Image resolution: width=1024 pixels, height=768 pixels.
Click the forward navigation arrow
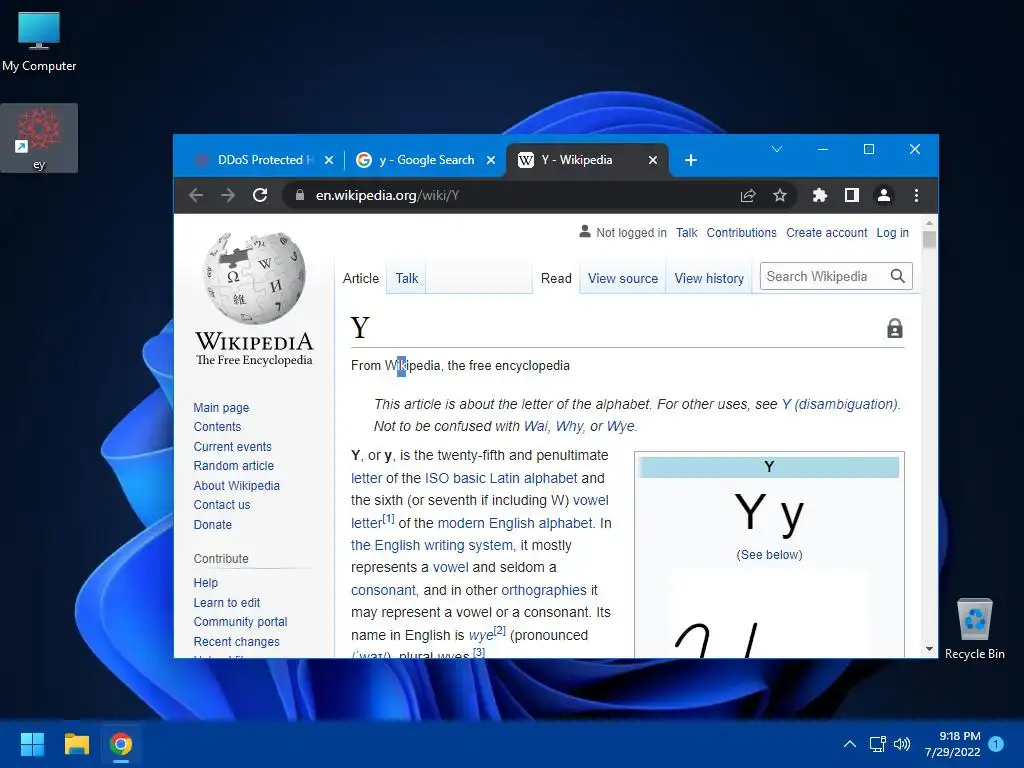[227, 195]
